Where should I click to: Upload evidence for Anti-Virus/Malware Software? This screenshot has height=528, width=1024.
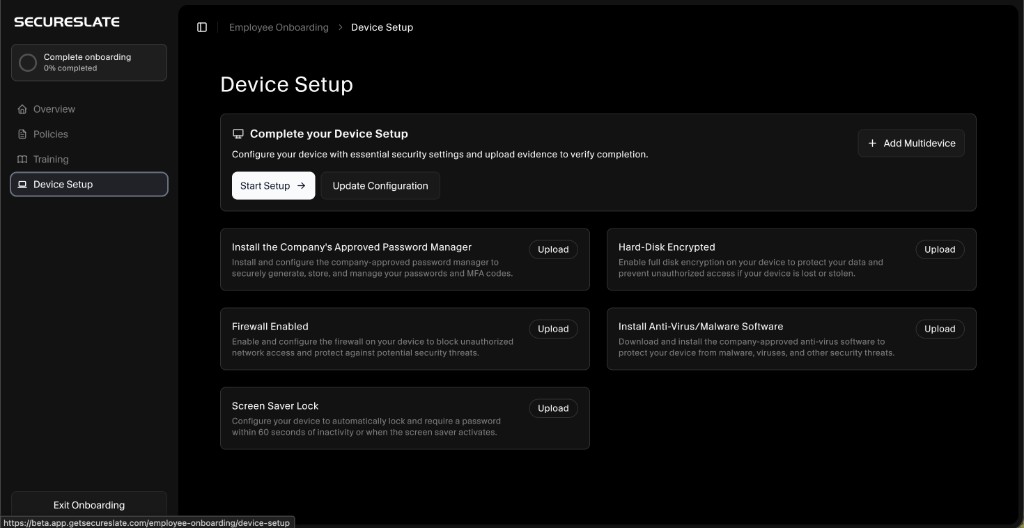click(940, 329)
